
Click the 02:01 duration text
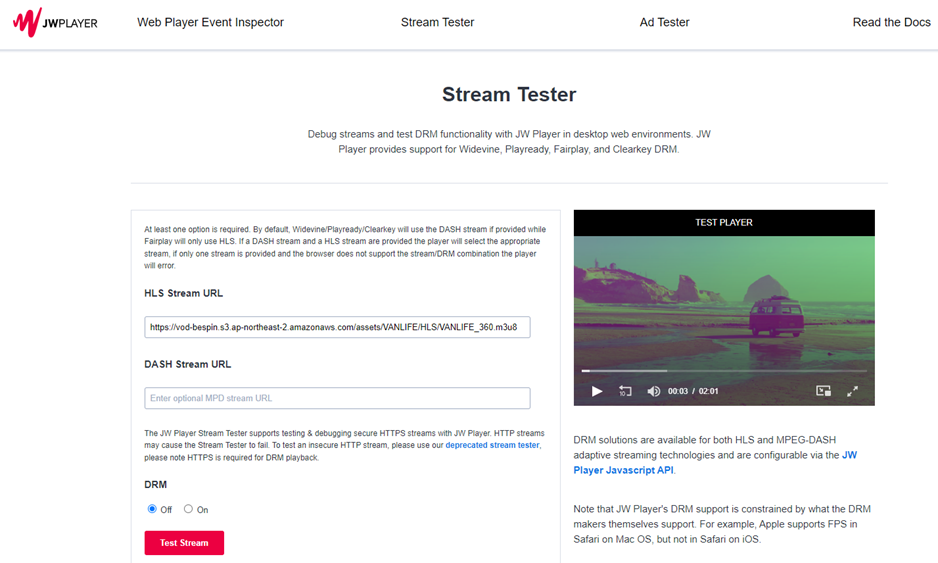[x=709, y=391]
